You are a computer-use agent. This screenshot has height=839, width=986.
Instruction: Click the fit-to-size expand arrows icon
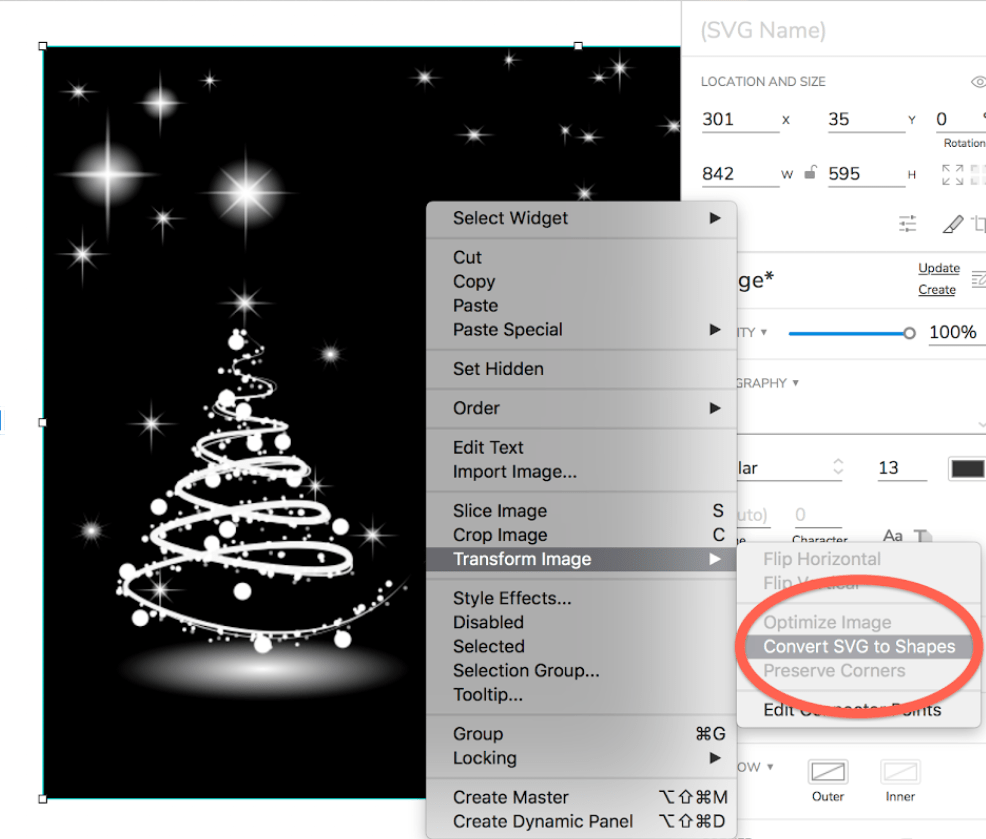click(953, 174)
